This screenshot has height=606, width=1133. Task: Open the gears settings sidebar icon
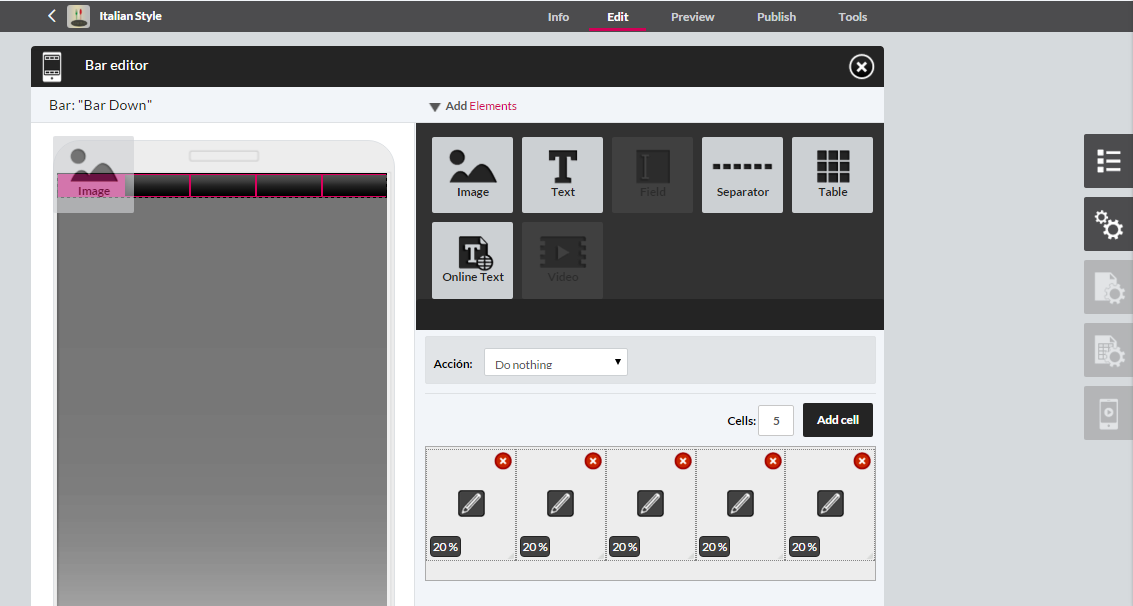[x=1108, y=225]
